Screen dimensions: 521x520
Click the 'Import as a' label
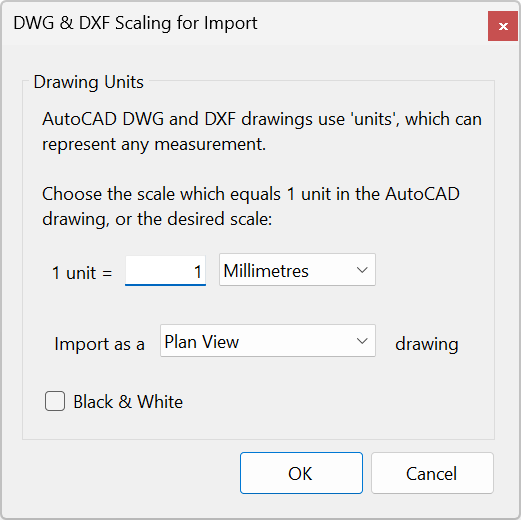[99, 344]
